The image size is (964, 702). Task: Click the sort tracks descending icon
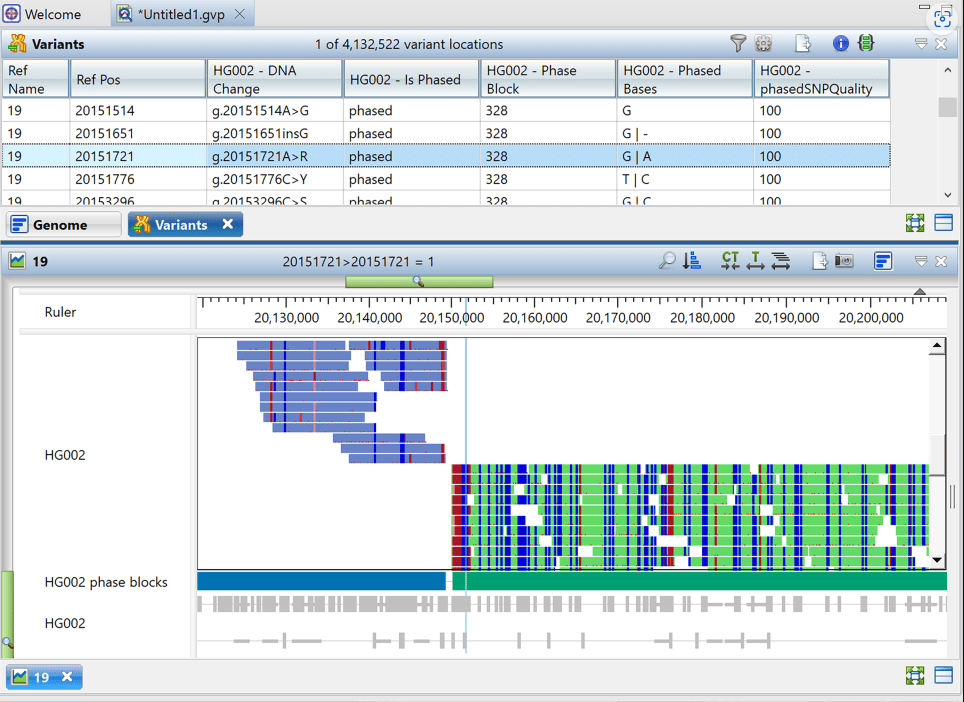point(692,261)
